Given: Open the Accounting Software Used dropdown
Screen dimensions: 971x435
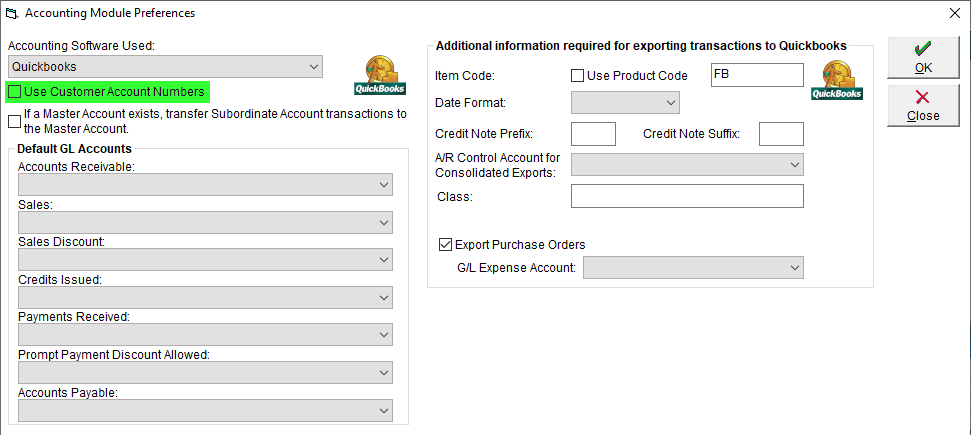Looking at the screenshot, I should 166,66.
